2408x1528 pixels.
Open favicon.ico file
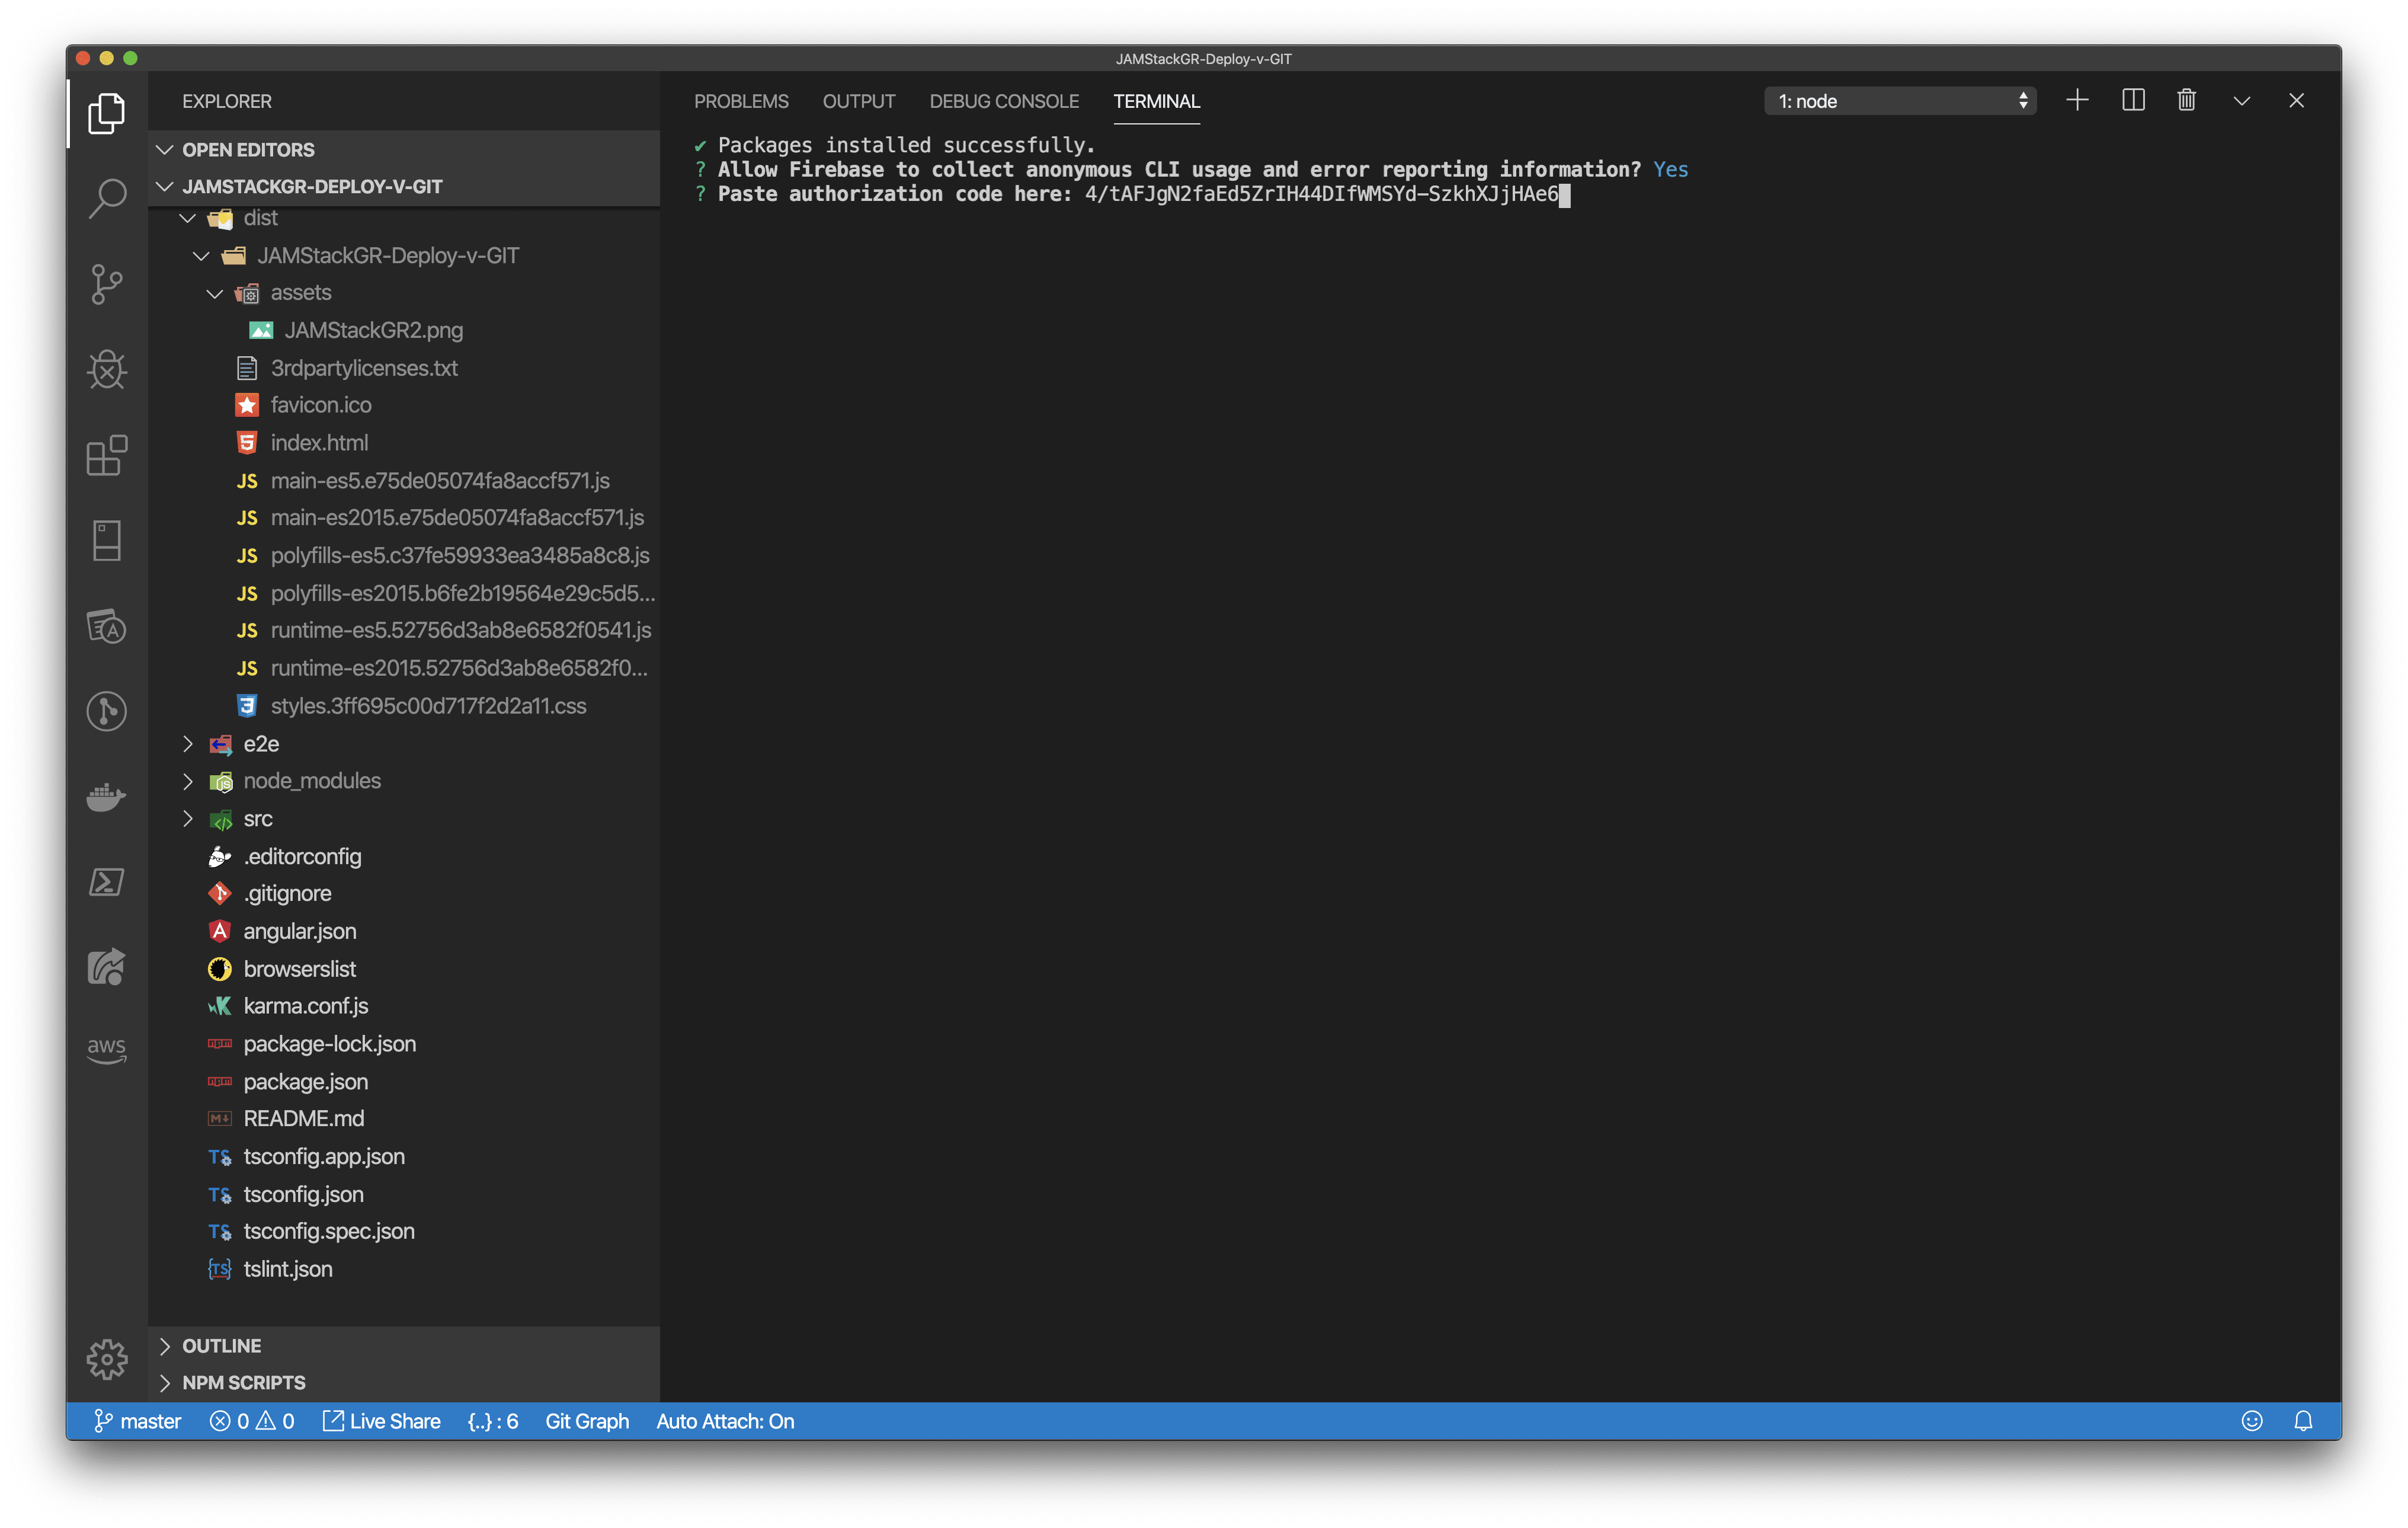coord(404,405)
